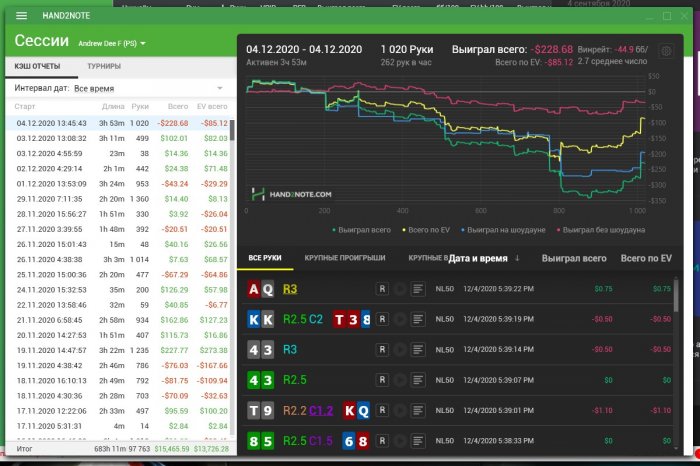
Task: Open the КРУПНЫЕ ПРОИГРЫШИ tab
Action: point(345,258)
